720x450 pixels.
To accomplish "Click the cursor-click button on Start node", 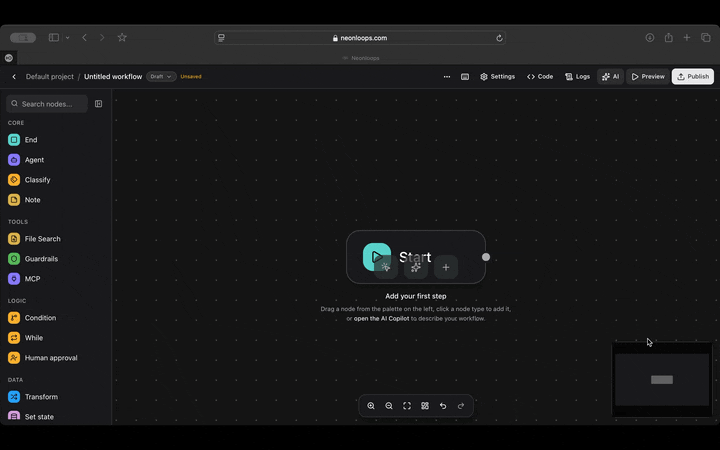I will (386, 267).
